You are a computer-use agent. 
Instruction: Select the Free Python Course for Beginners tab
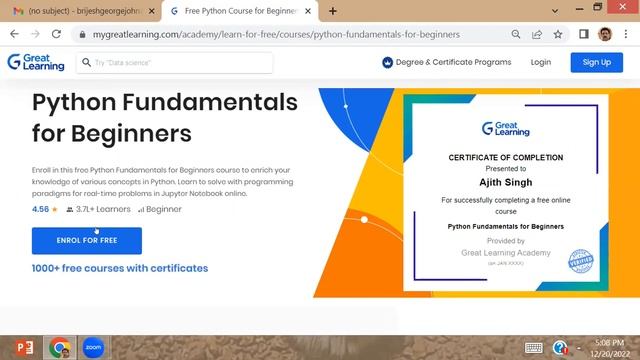click(x=240, y=11)
